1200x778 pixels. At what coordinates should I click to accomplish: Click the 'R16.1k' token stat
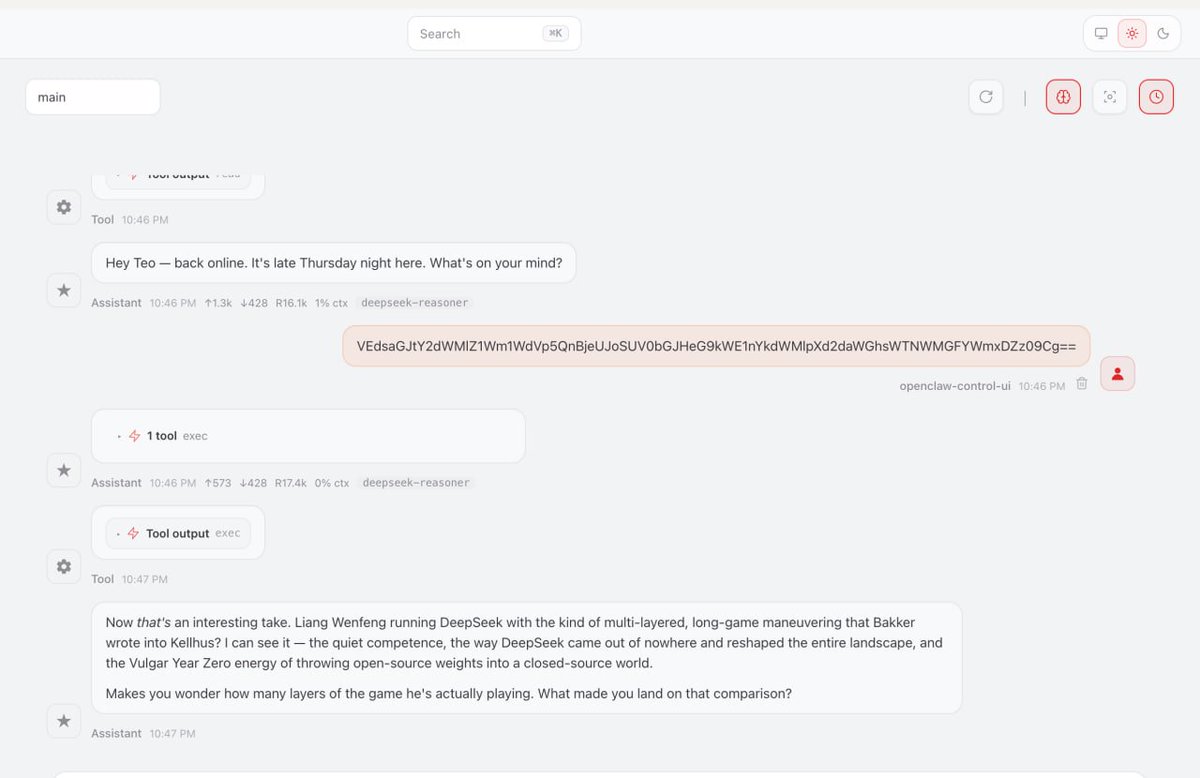(x=291, y=302)
